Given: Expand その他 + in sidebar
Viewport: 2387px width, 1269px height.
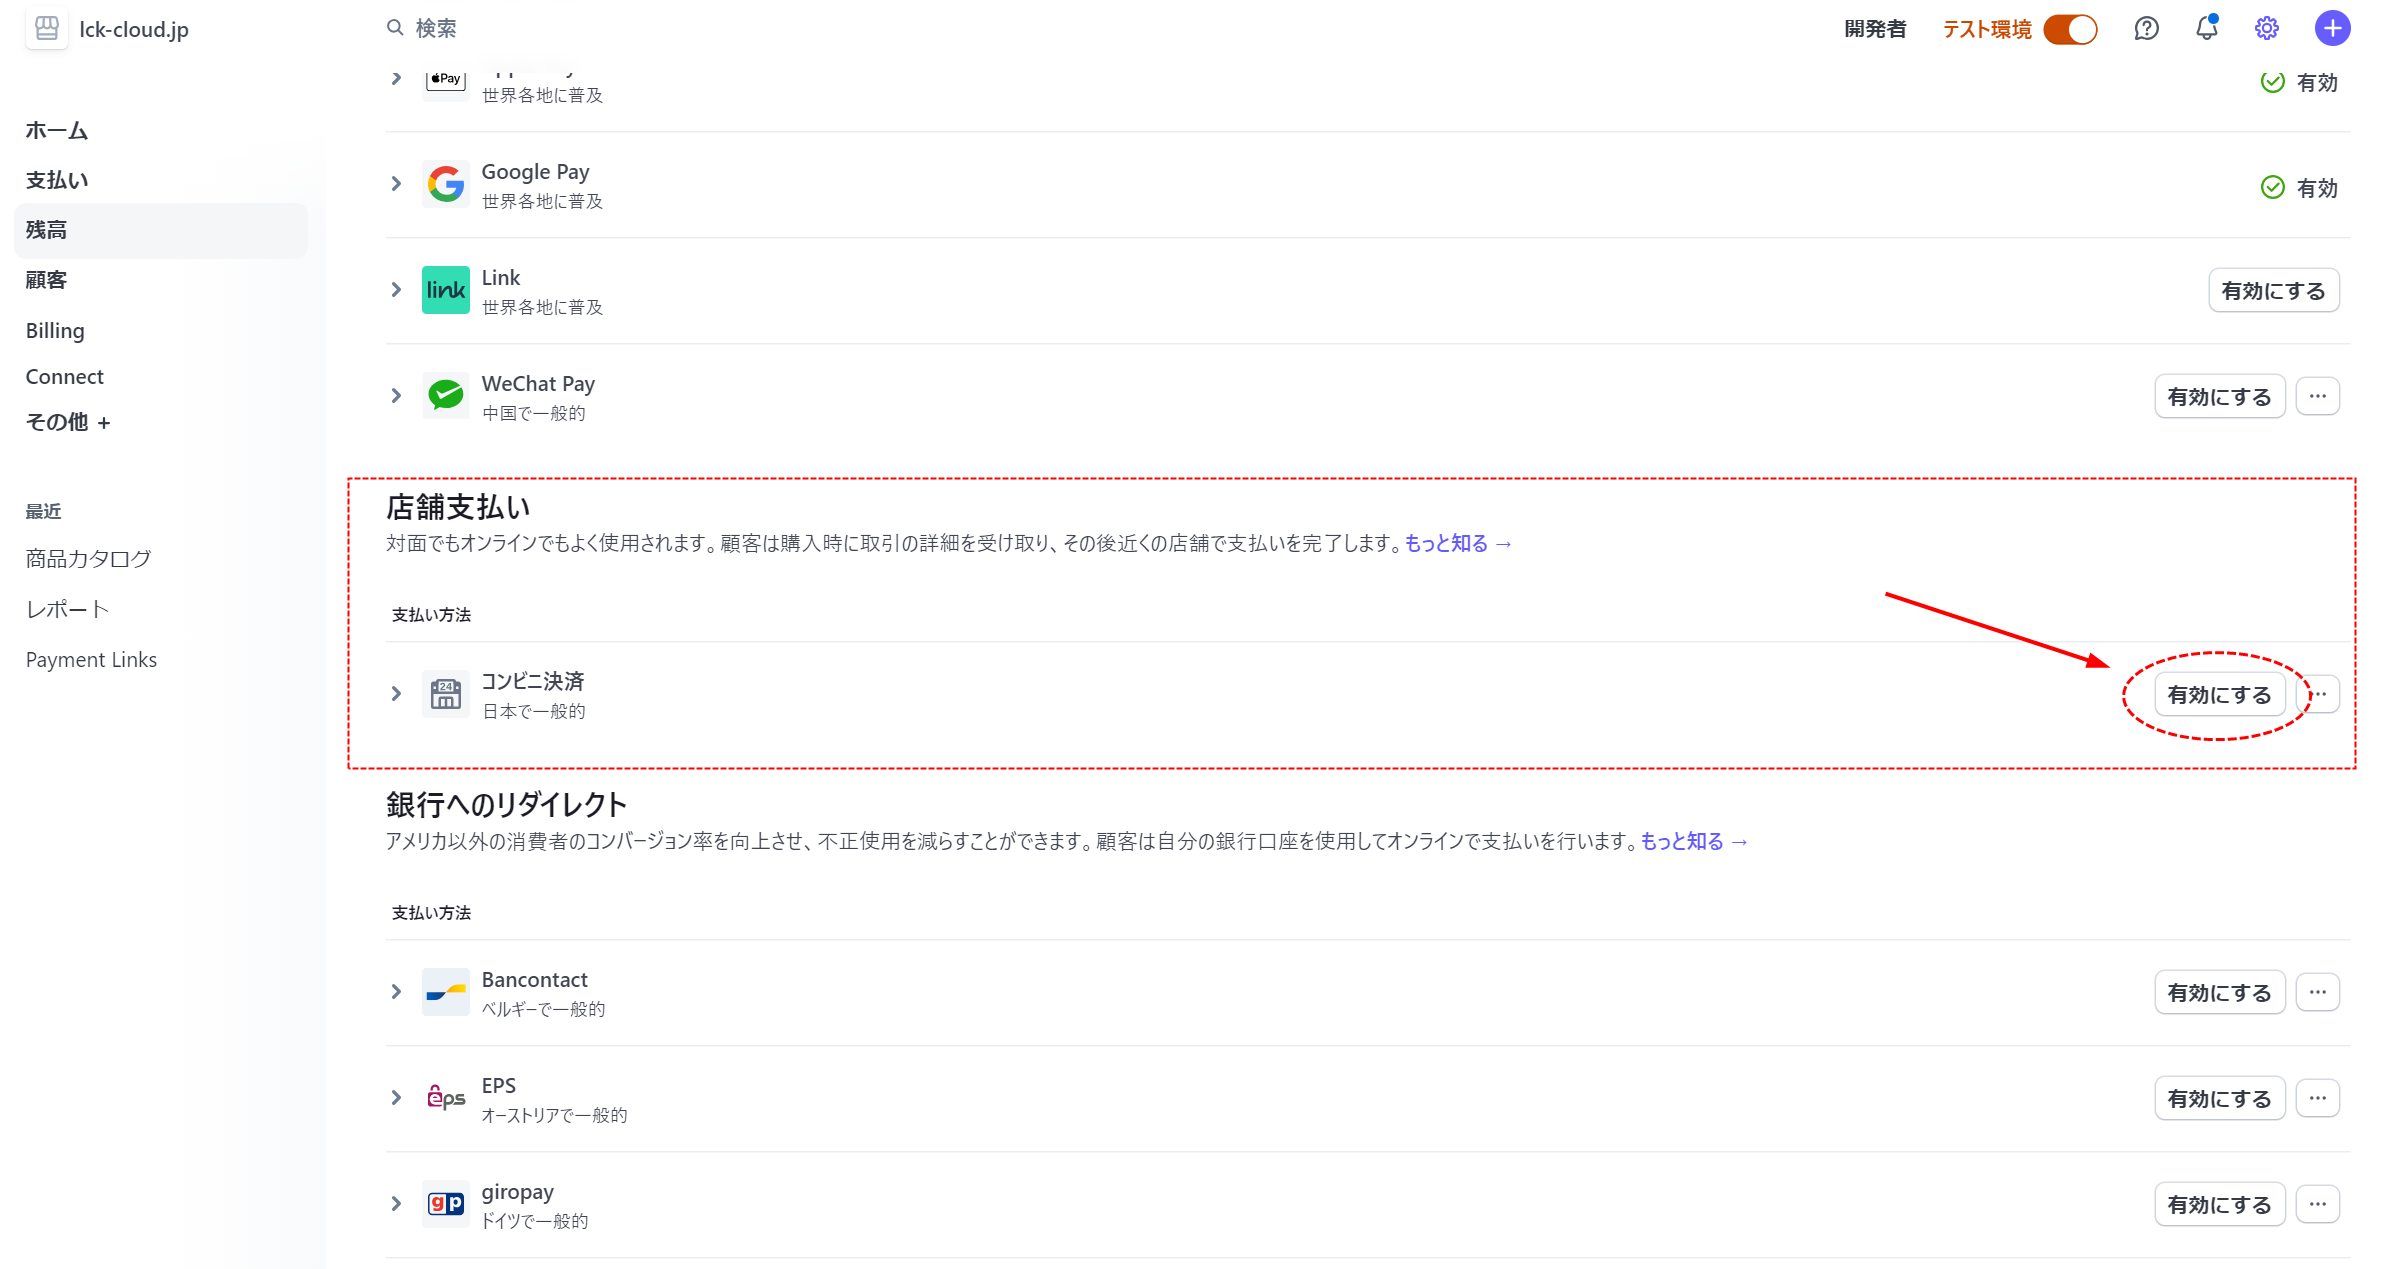Looking at the screenshot, I should point(68,422).
